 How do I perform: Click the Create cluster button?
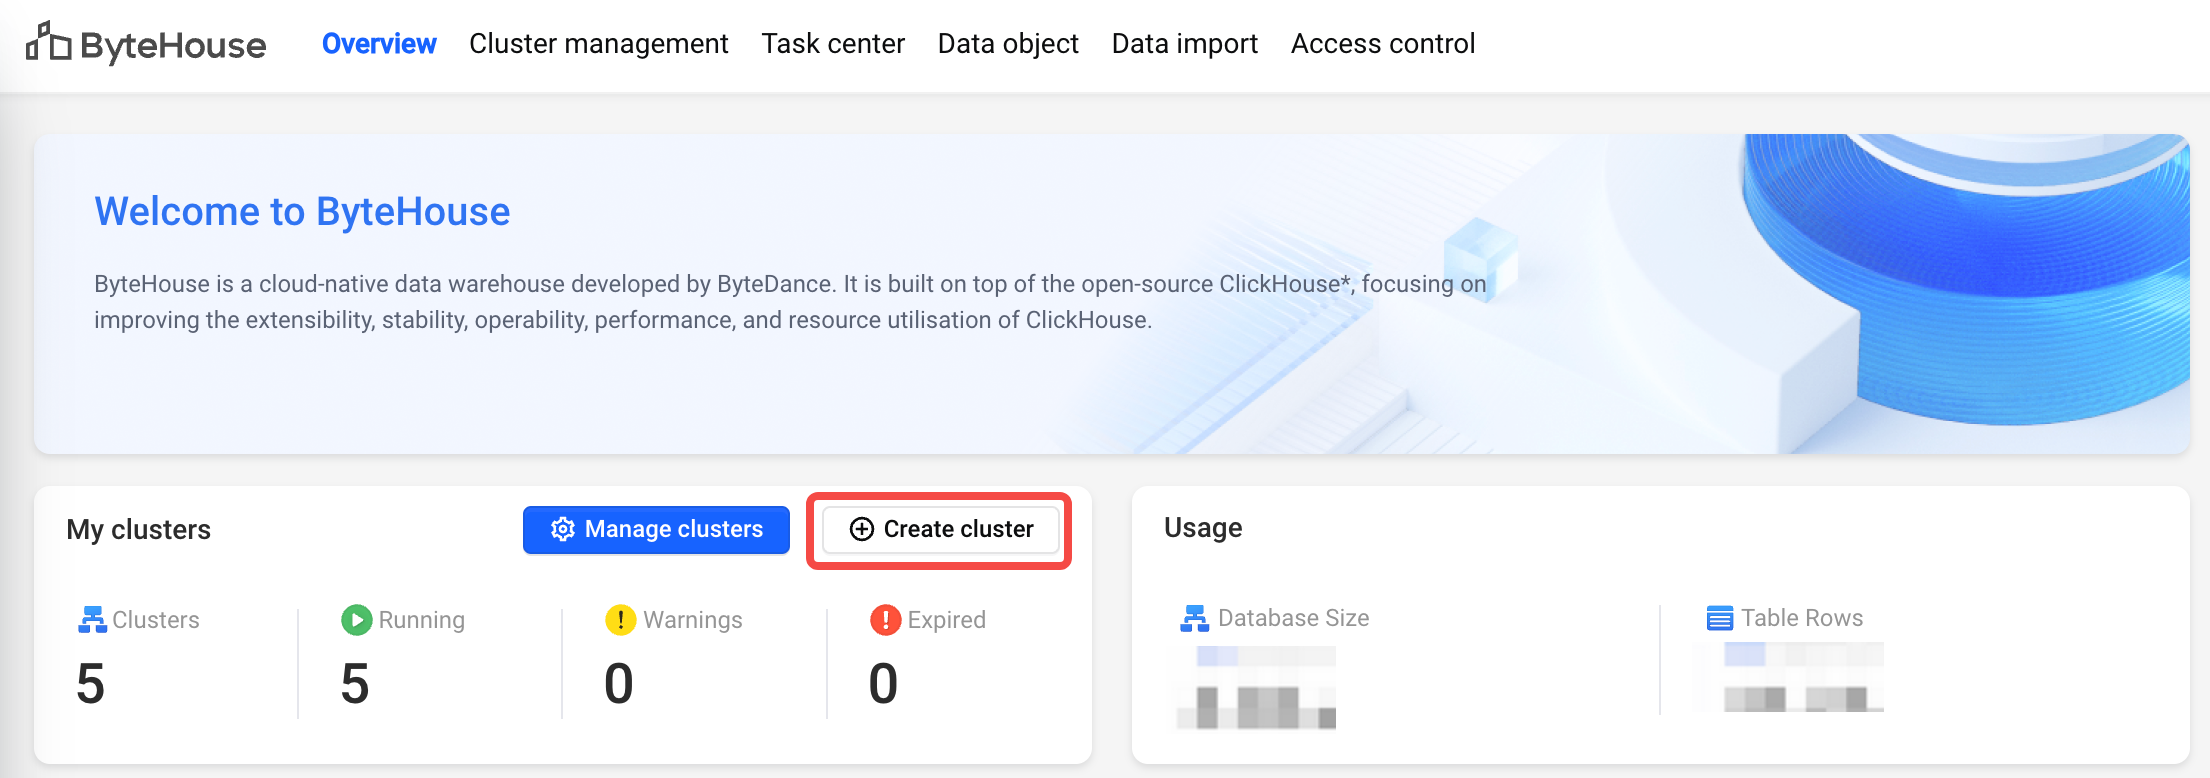[x=940, y=529]
